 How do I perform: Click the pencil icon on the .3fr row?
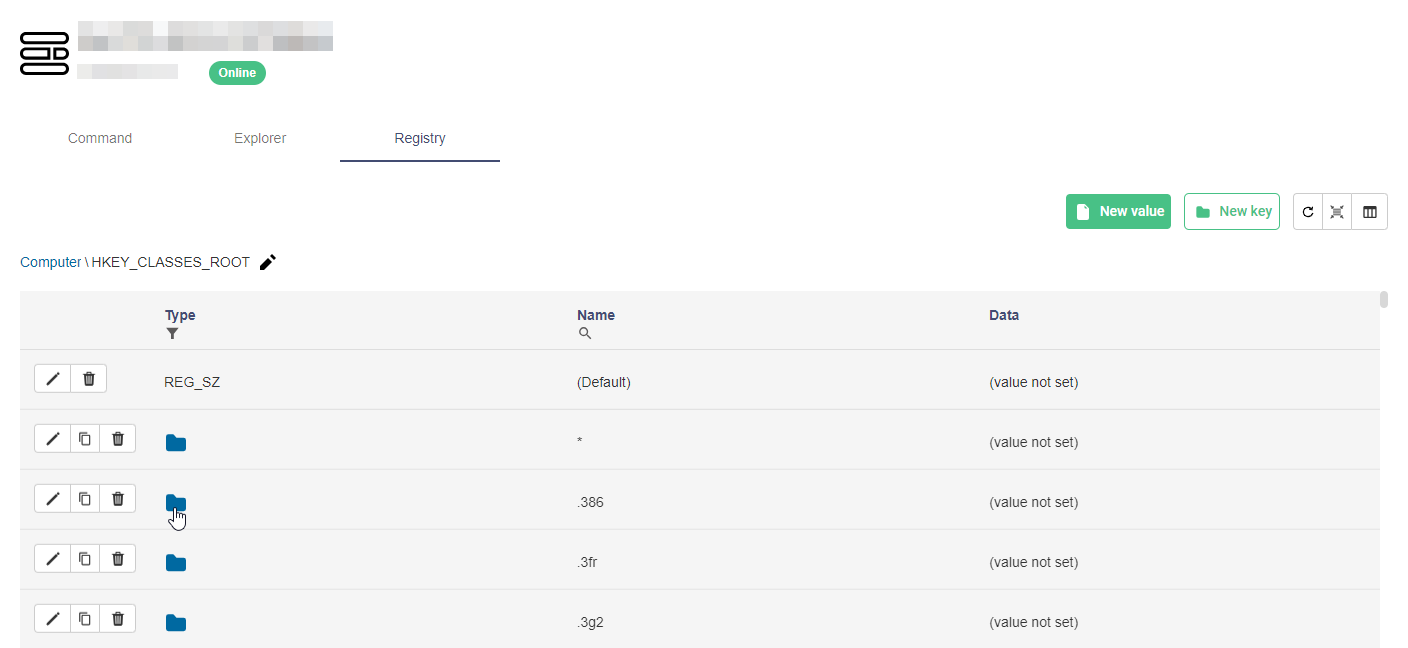pyautogui.click(x=53, y=558)
